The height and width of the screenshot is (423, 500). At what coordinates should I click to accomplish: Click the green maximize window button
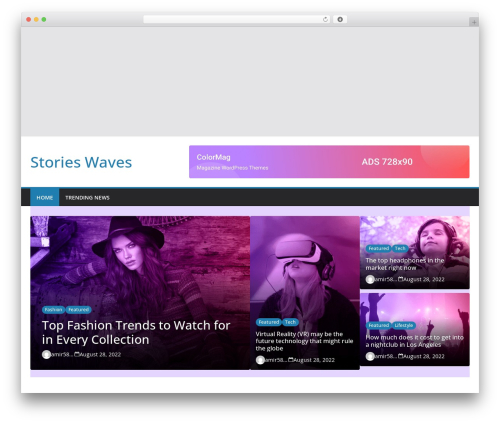tap(44, 20)
